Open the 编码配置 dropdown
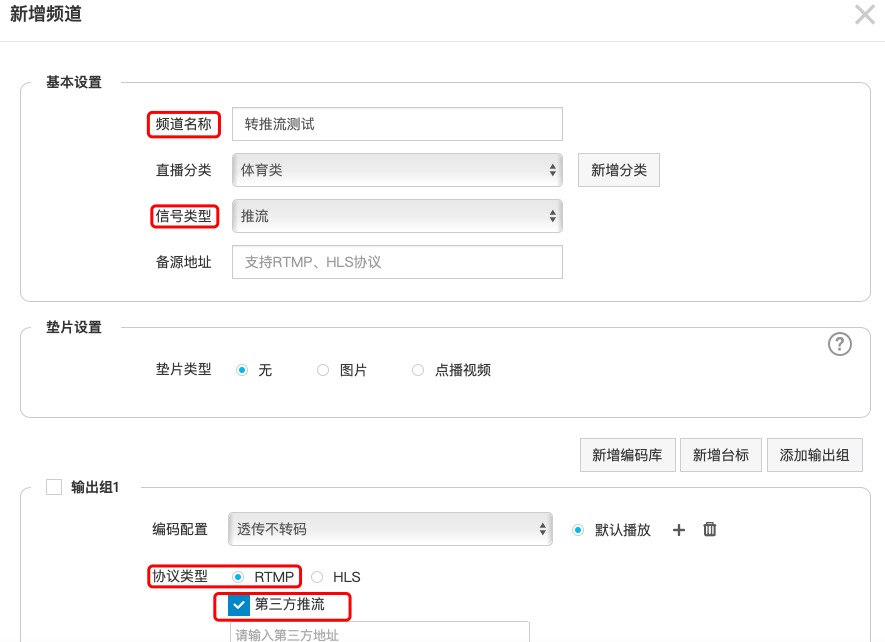This screenshot has width=885, height=642. (x=390, y=530)
